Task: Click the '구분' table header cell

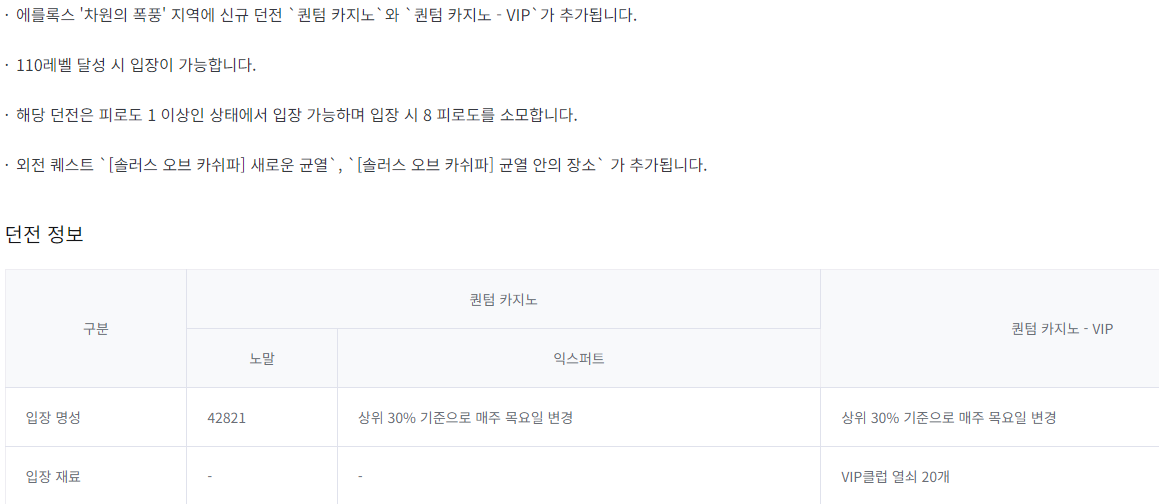Action: [96, 328]
